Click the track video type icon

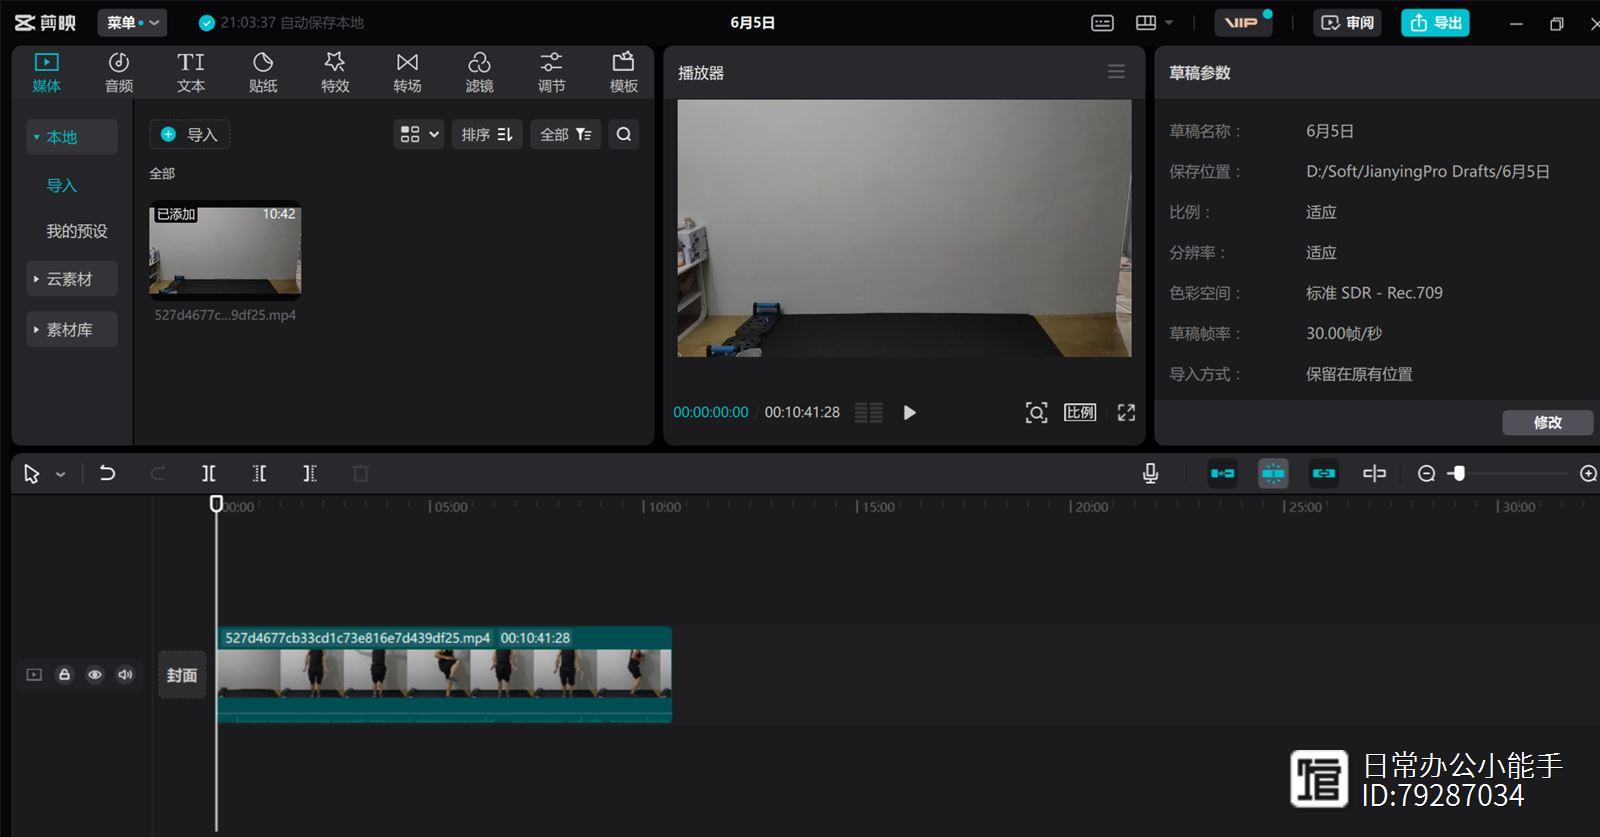click(x=34, y=675)
